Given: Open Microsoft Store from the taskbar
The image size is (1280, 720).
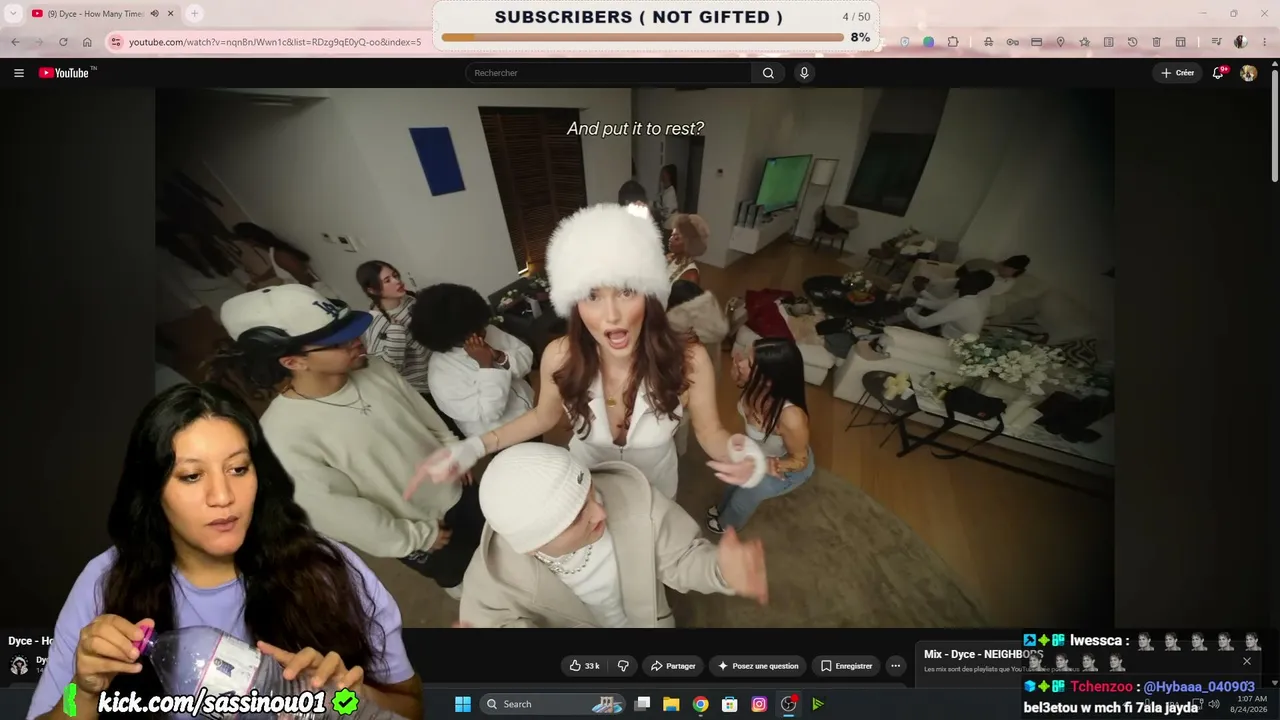Looking at the screenshot, I should coord(730,704).
